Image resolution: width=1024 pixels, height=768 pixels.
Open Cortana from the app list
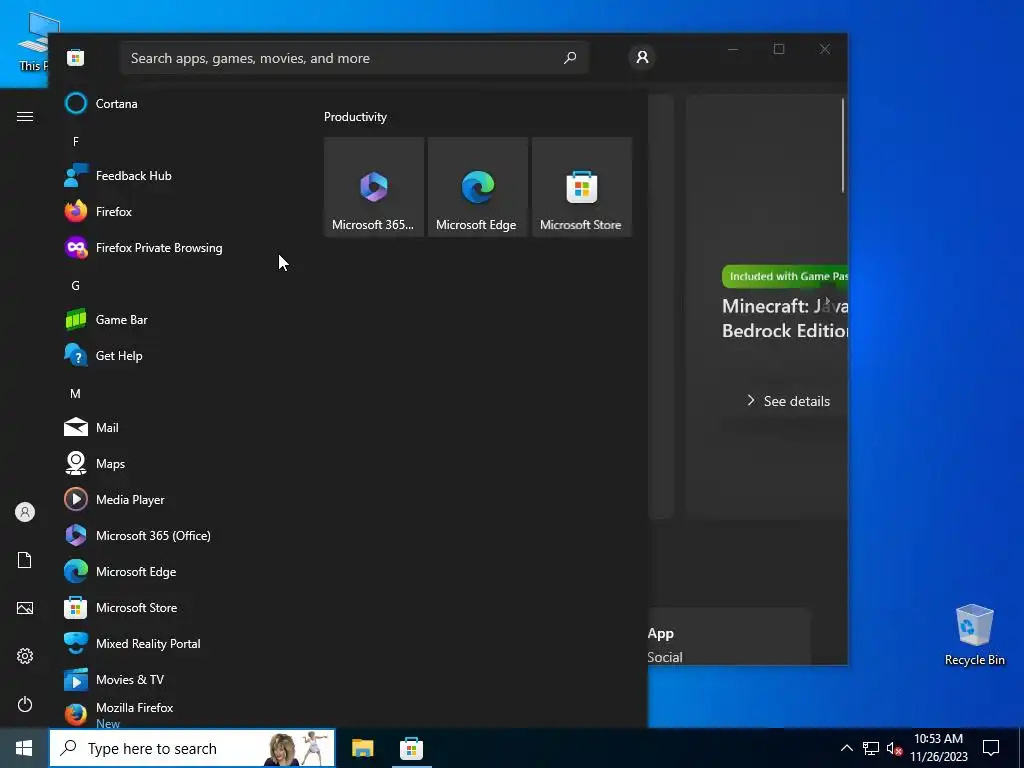176,103
